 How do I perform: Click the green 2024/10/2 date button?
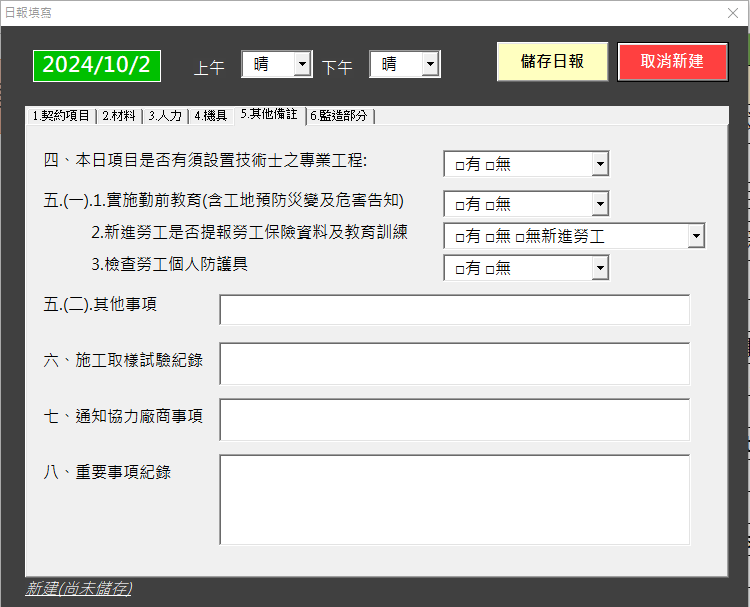[97, 66]
